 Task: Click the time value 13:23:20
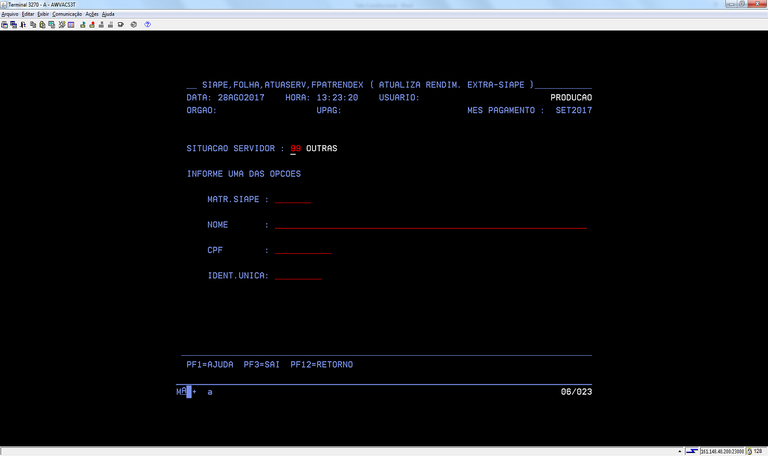point(337,97)
